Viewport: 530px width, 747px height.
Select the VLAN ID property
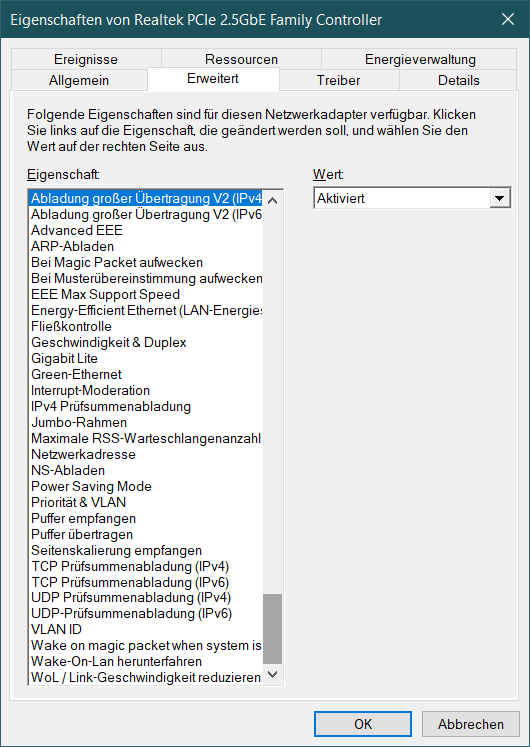(x=56, y=629)
